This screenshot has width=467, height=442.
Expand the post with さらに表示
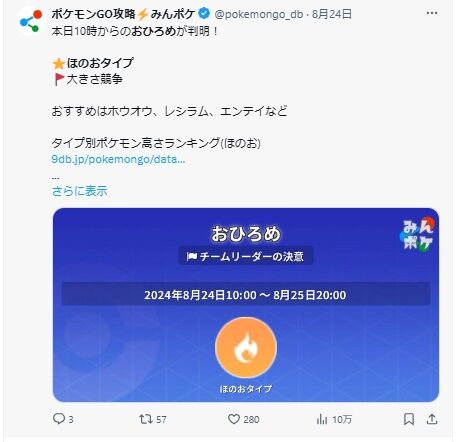coord(79,191)
